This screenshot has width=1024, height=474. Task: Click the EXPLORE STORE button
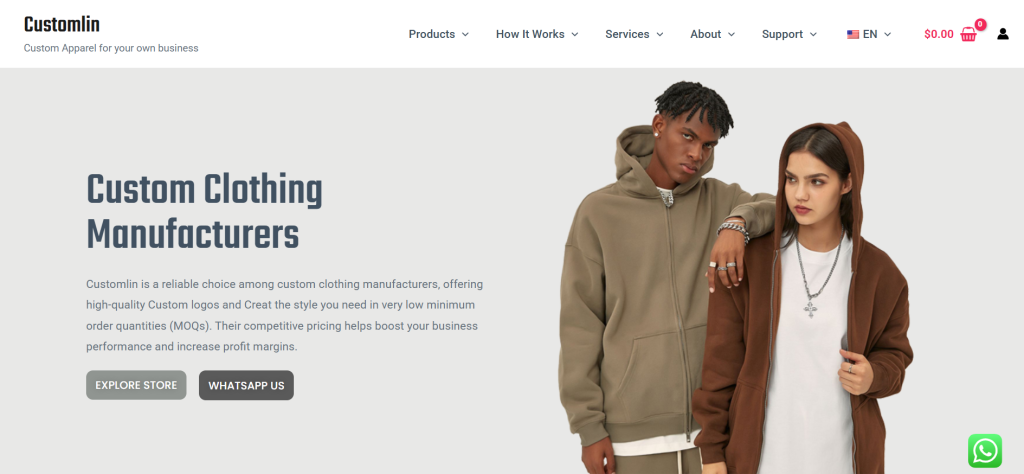tap(136, 385)
